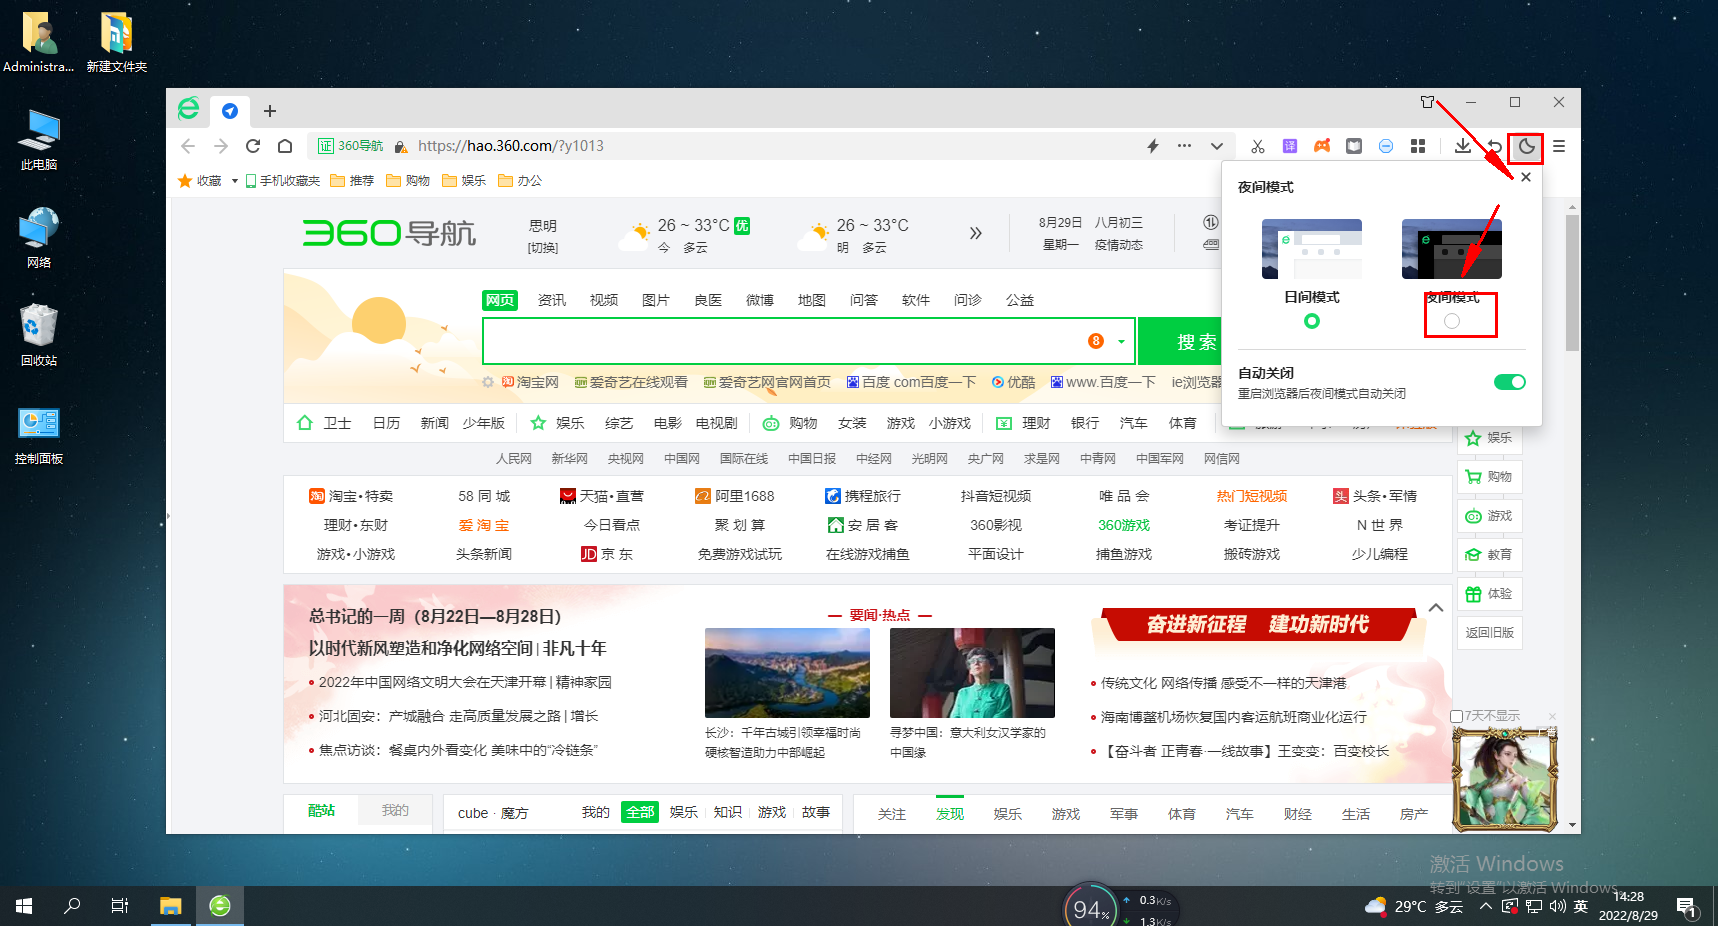
Task: Click the browser back arrow
Action: [188, 146]
